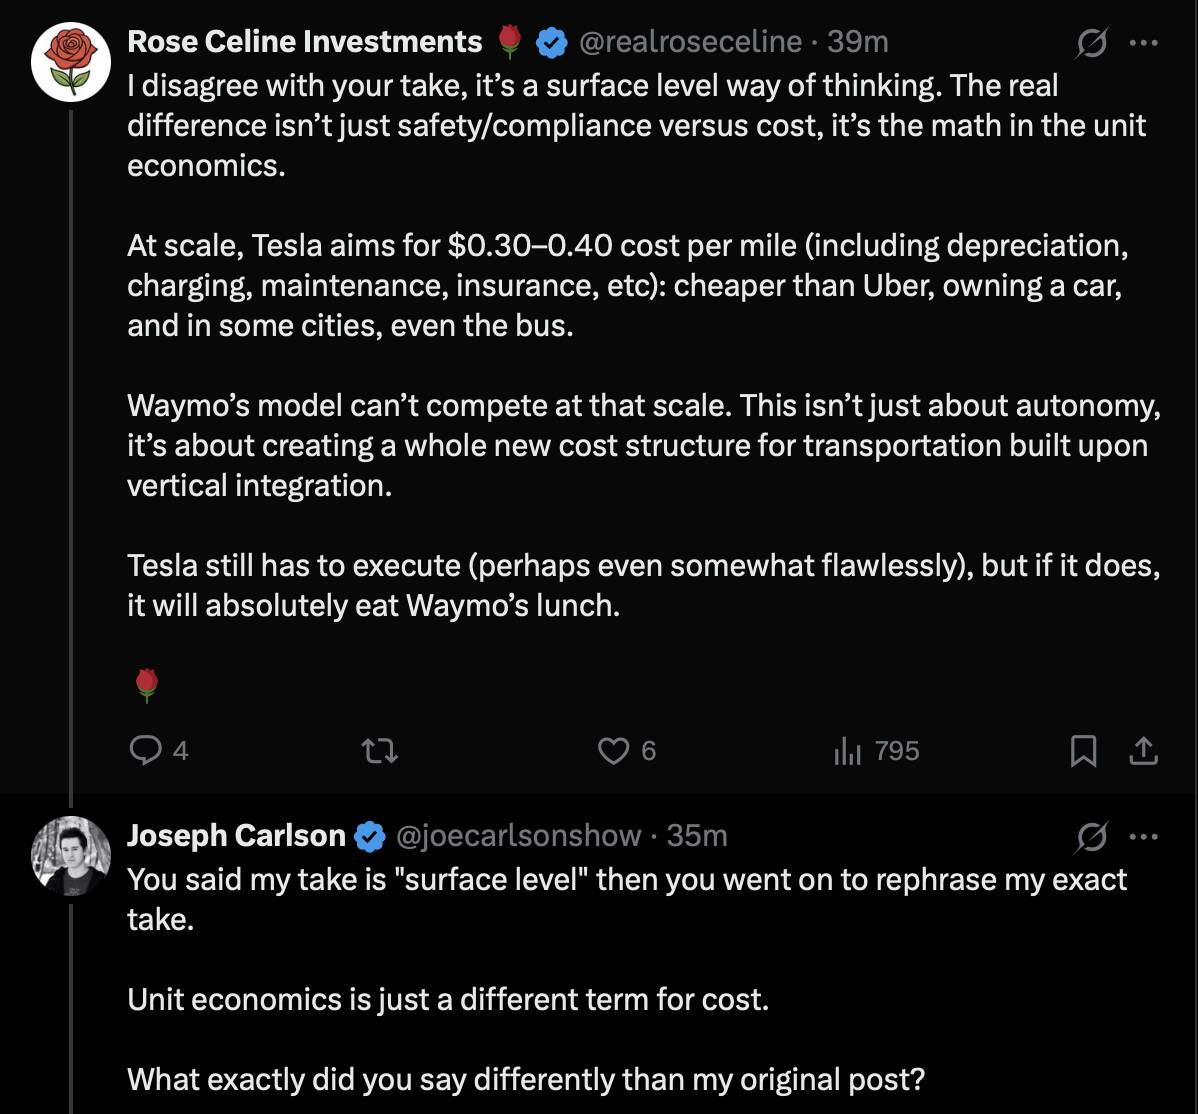
Task: Like the Rose Celine Investments post
Action: (x=612, y=751)
